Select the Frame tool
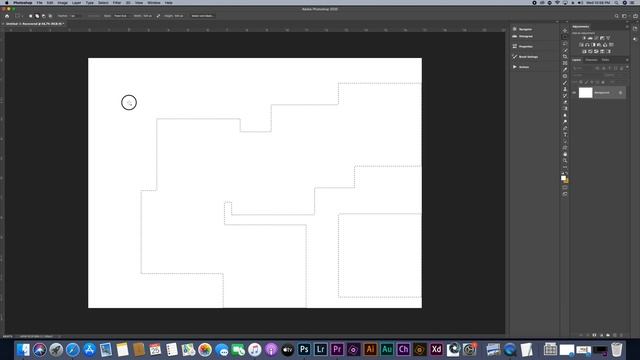Image resolution: width=640 pixels, height=360 pixels. [565, 63]
